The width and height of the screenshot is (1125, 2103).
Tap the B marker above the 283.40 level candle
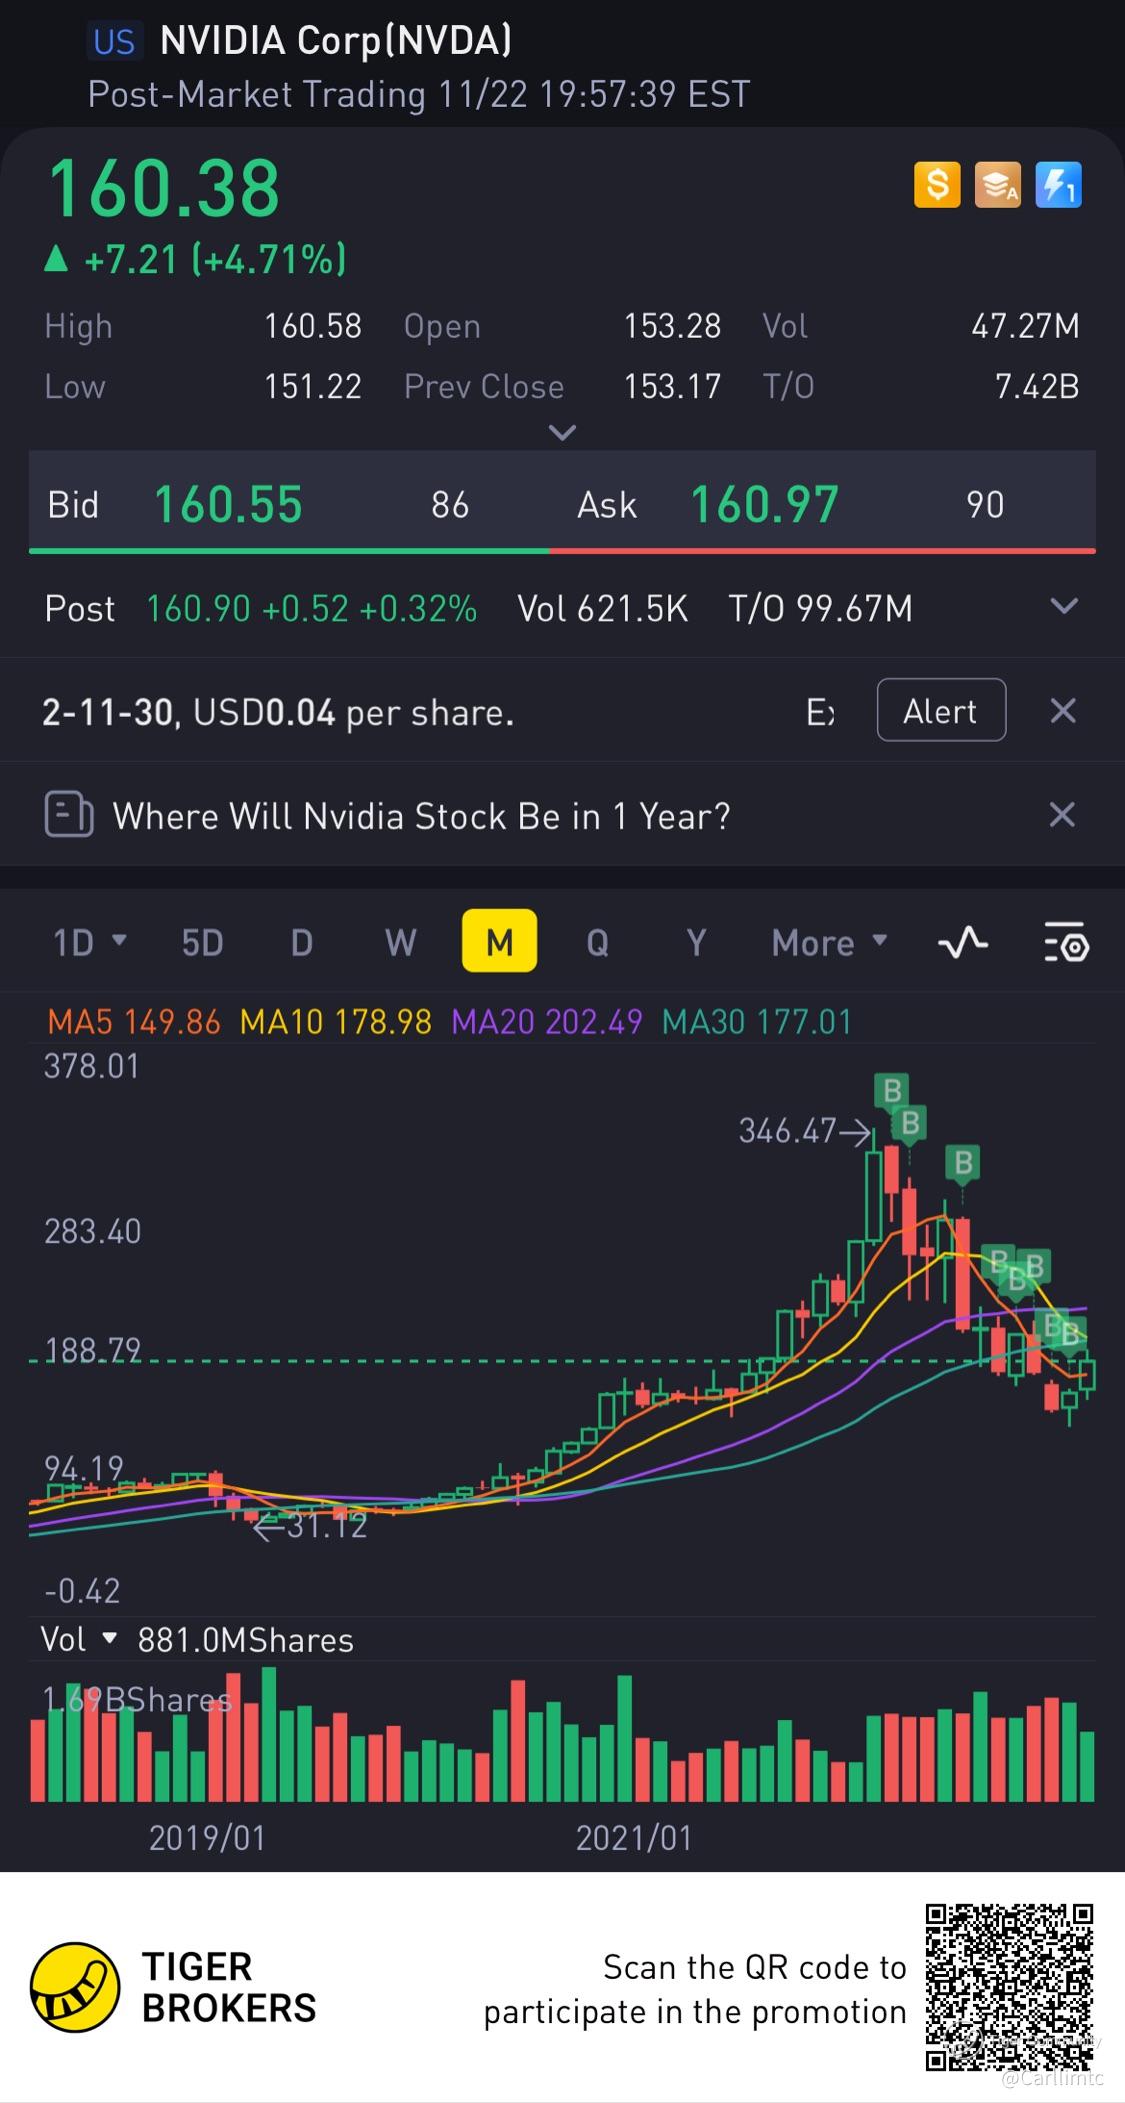tap(963, 1162)
